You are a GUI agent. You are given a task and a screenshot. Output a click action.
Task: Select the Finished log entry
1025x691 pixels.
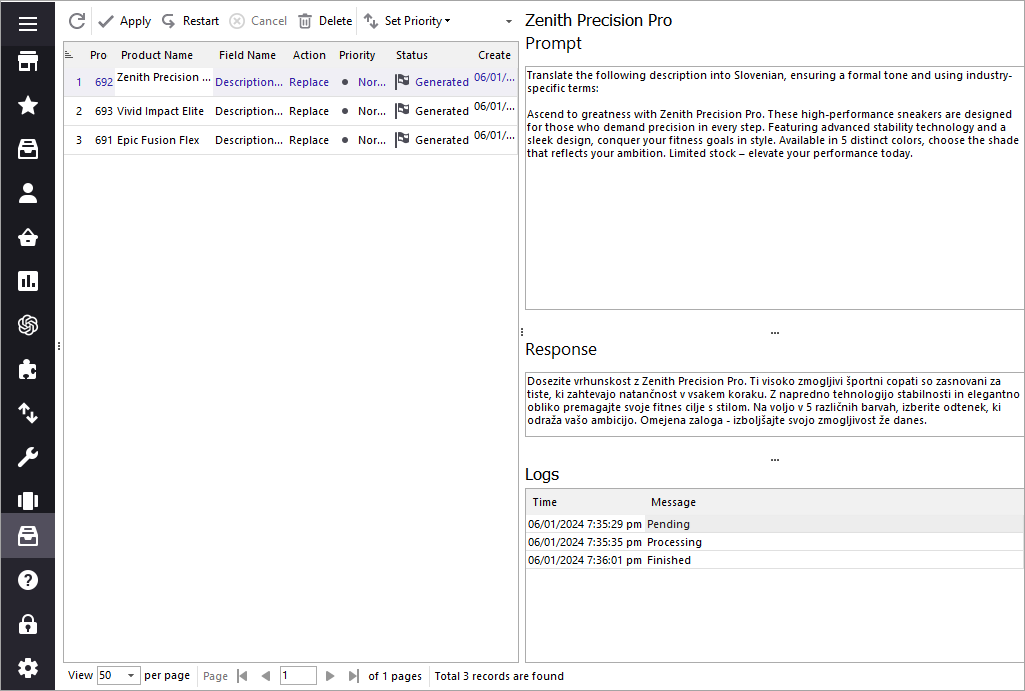coord(775,560)
